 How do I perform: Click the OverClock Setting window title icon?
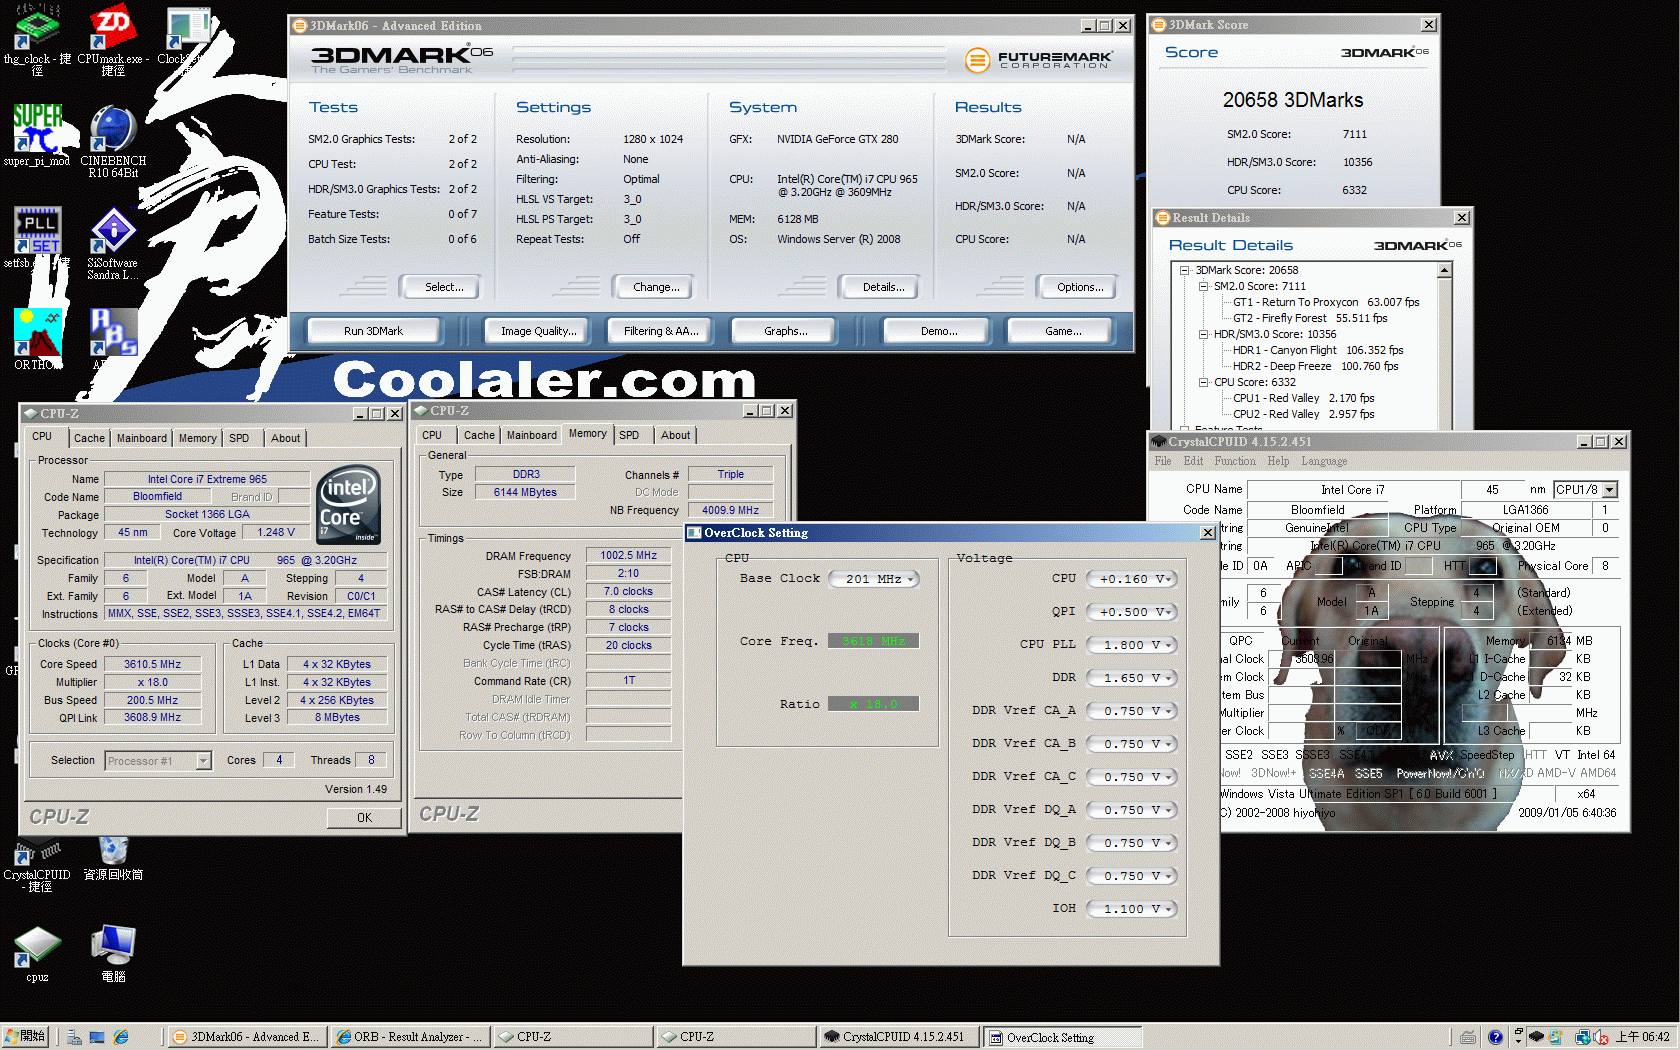(695, 533)
